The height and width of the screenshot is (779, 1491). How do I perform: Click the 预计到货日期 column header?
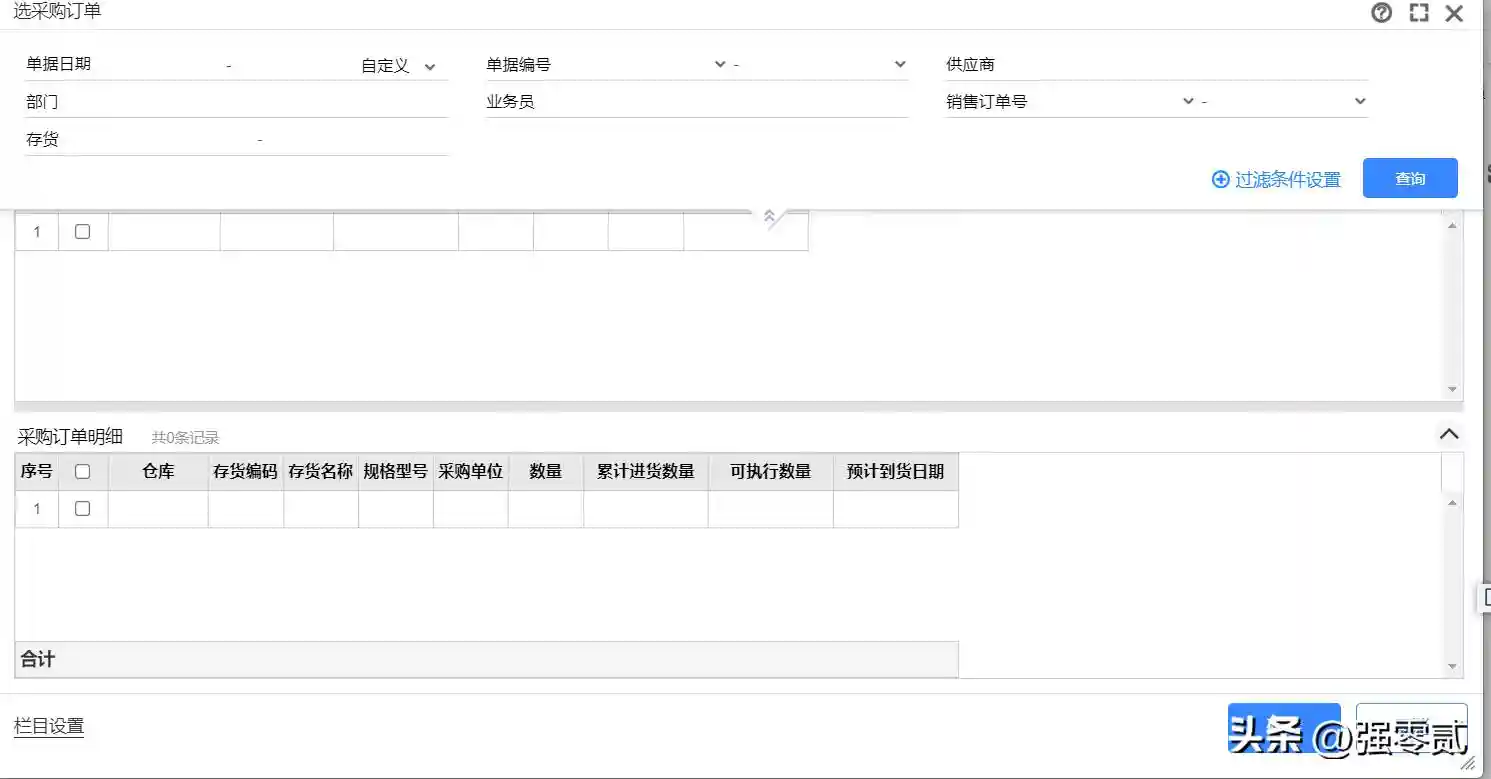(895, 471)
